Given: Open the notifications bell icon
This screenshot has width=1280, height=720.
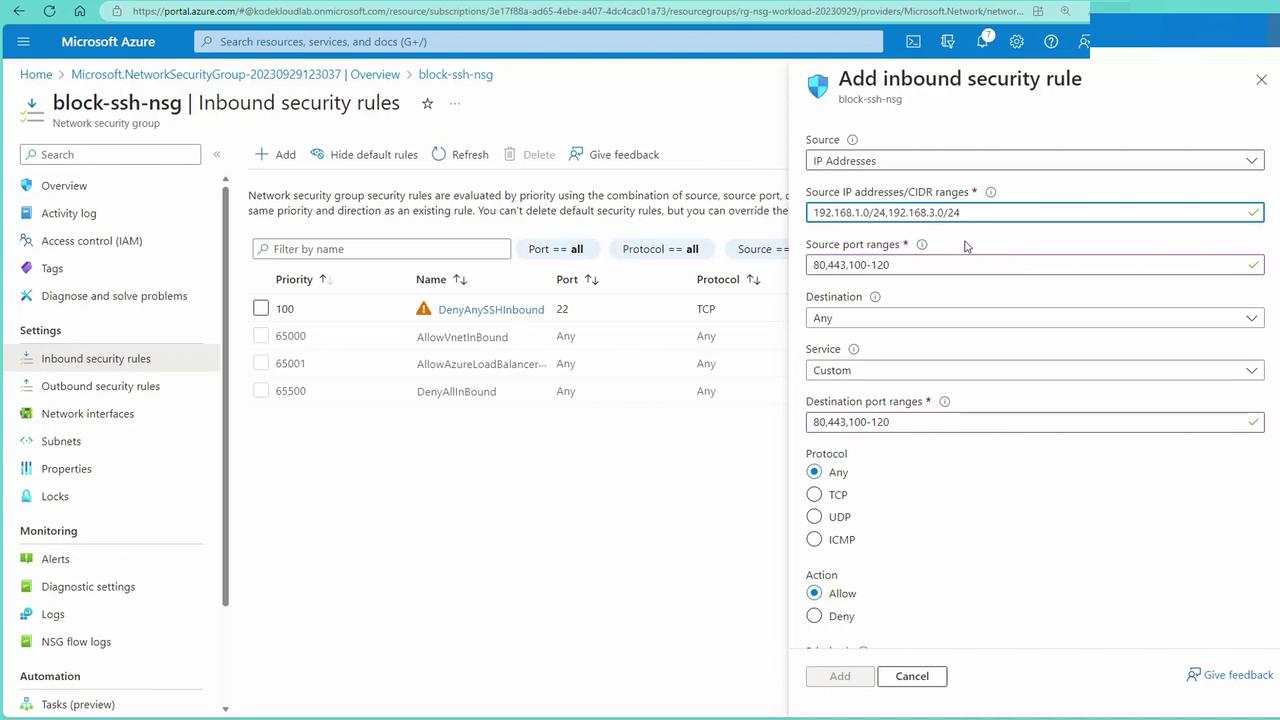Looking at the screenshot, I should (983, 42).
